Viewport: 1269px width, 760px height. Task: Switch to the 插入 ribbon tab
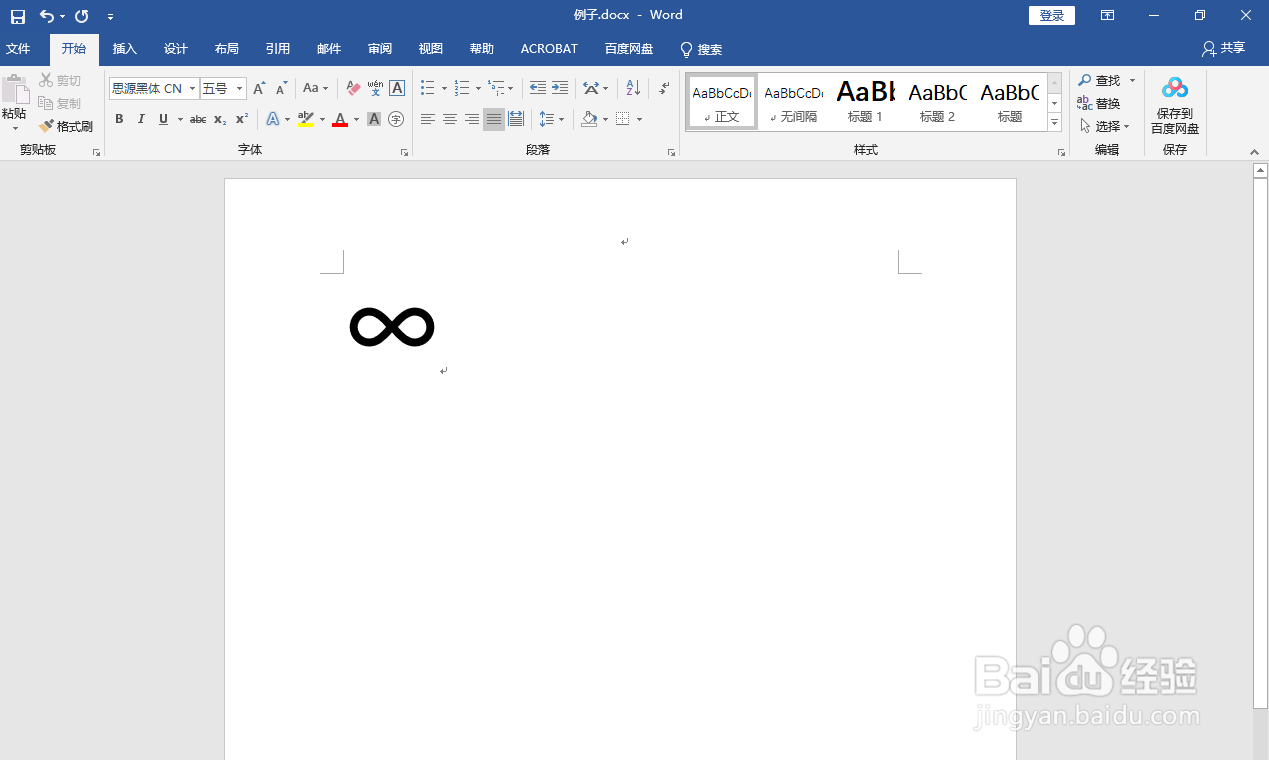[x=124, y=48]
